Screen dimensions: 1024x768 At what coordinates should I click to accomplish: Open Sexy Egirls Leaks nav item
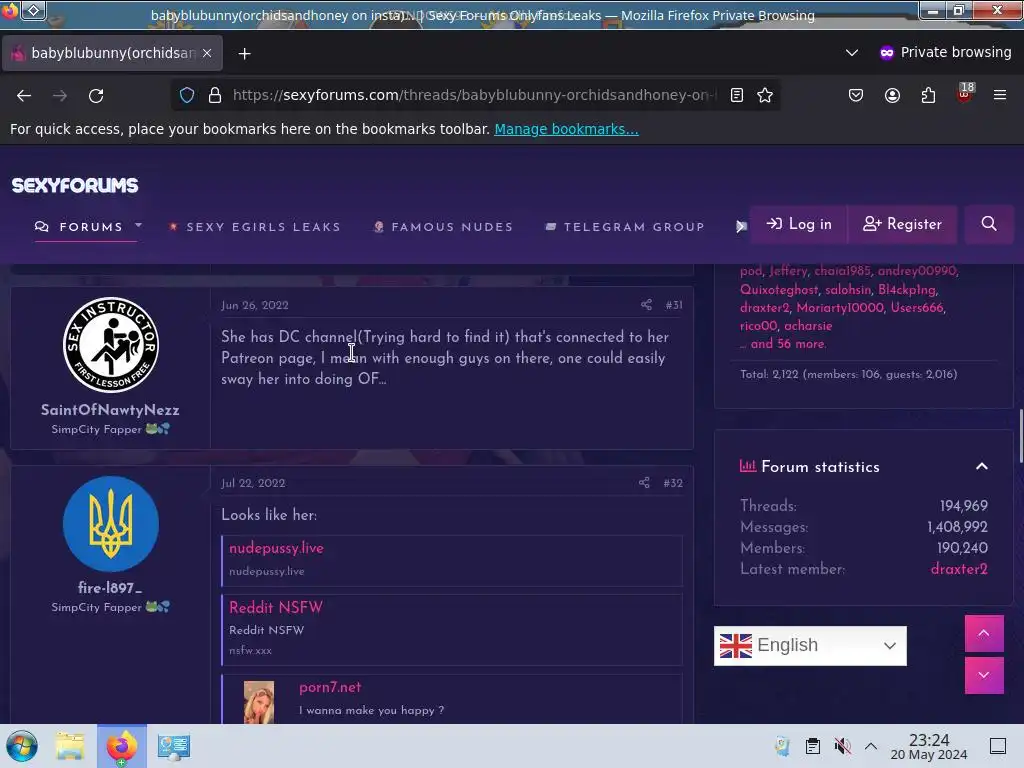[x=255, y=227]
